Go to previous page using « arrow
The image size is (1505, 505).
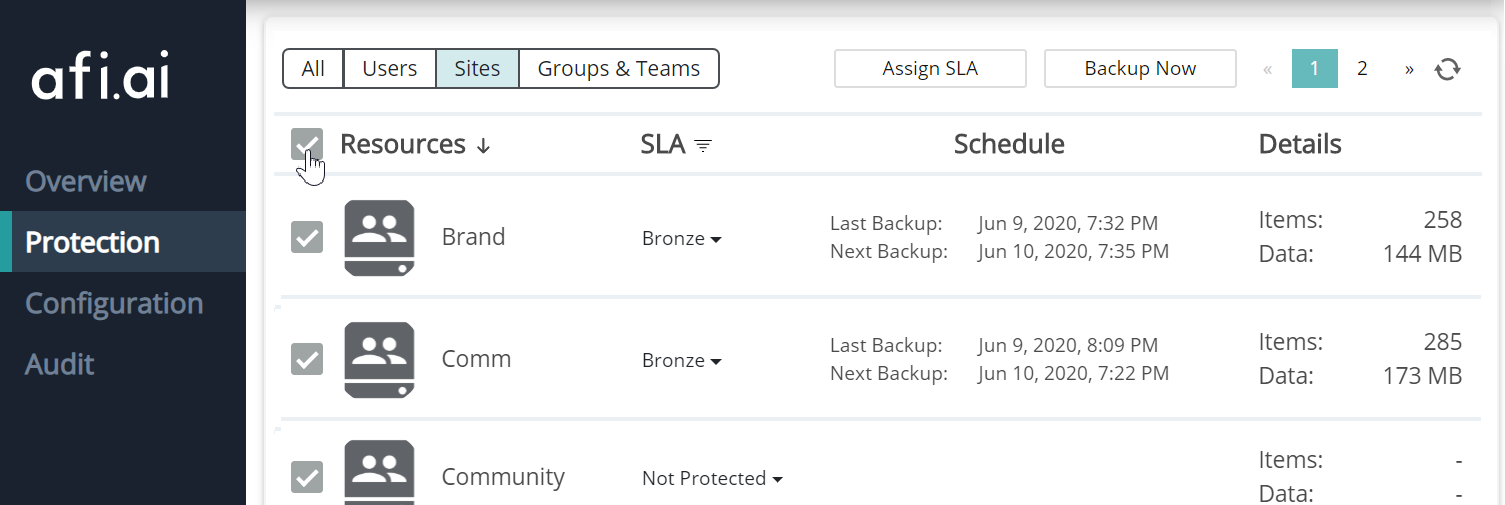tap(1267, 69)
